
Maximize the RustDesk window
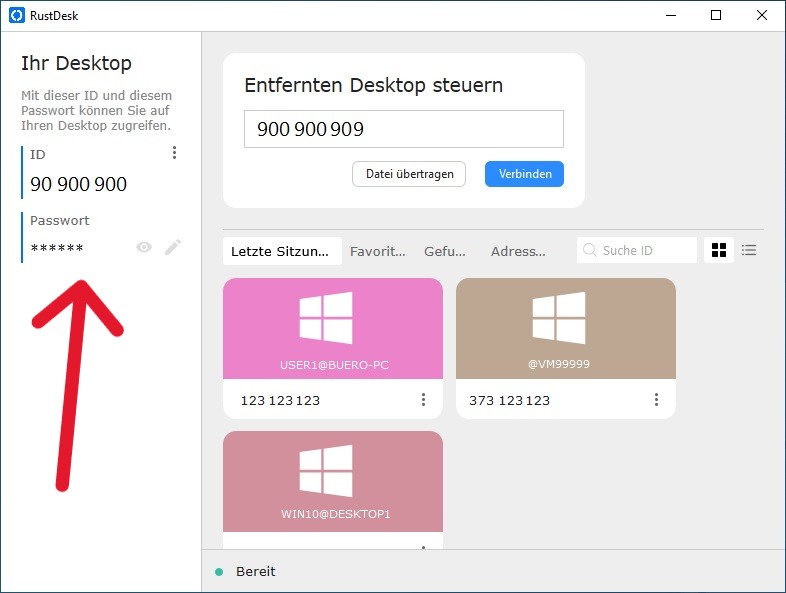716,16
